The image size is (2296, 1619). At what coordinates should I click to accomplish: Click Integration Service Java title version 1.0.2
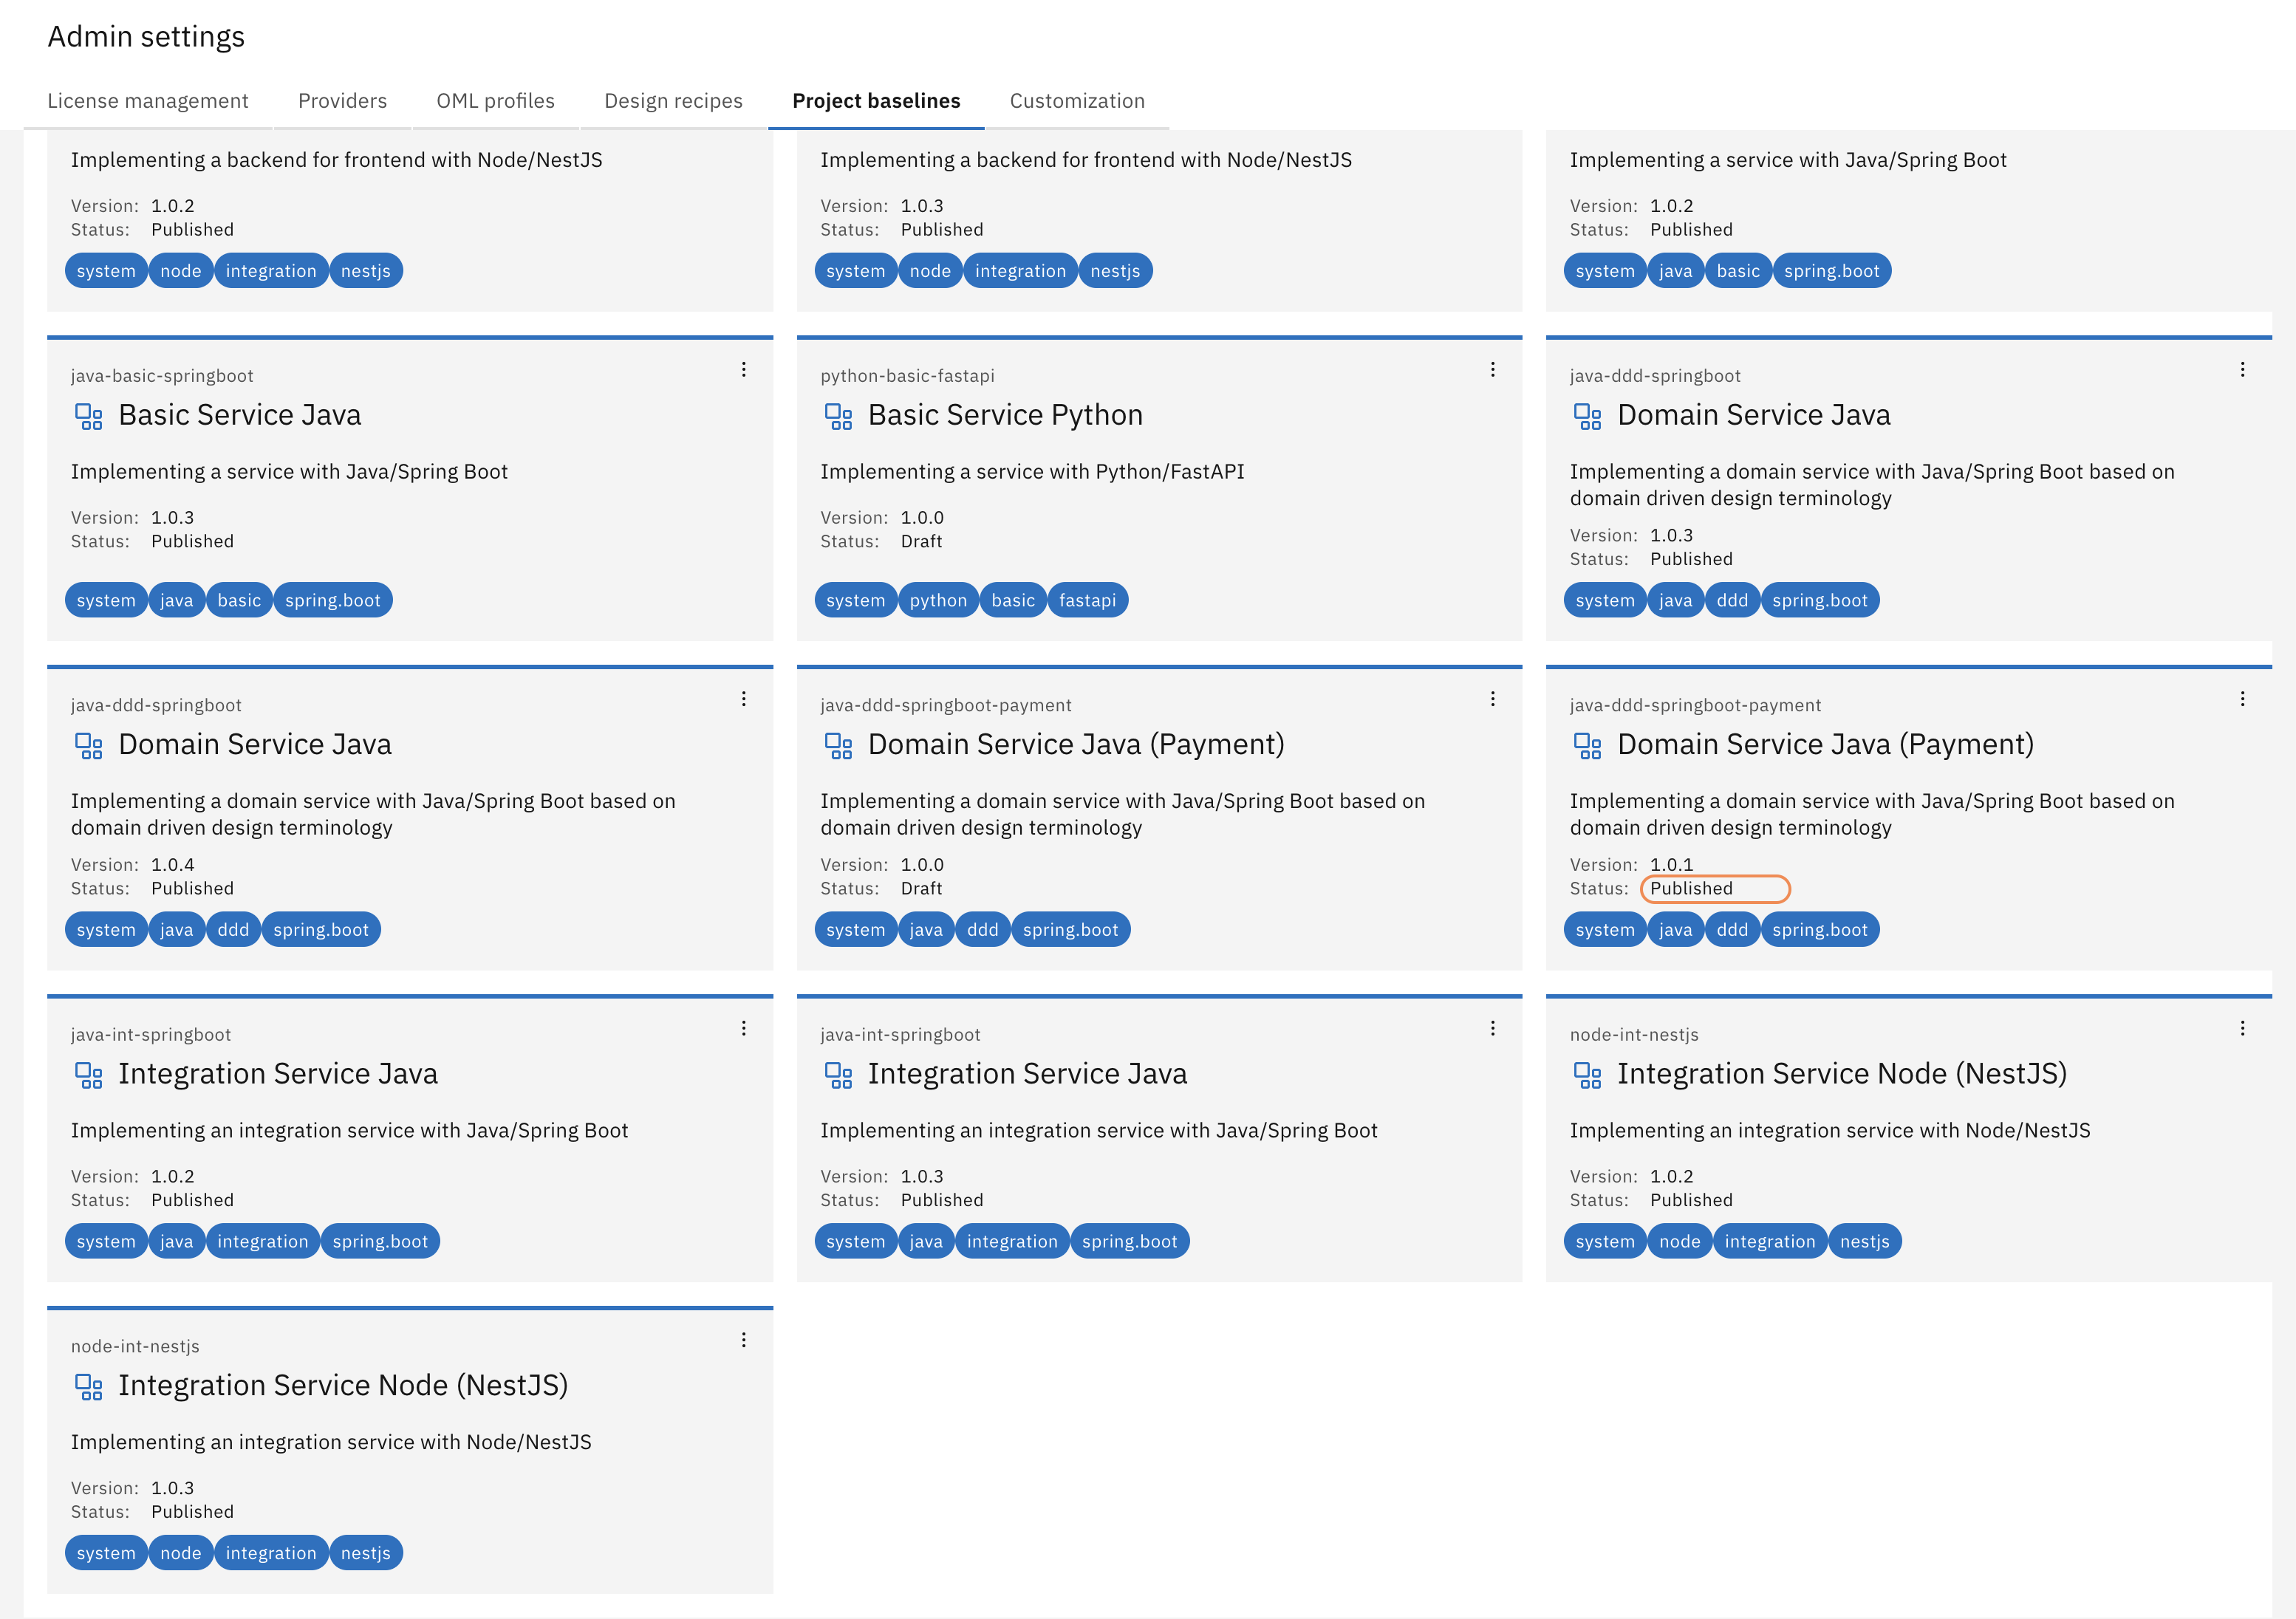(278, 1073)
